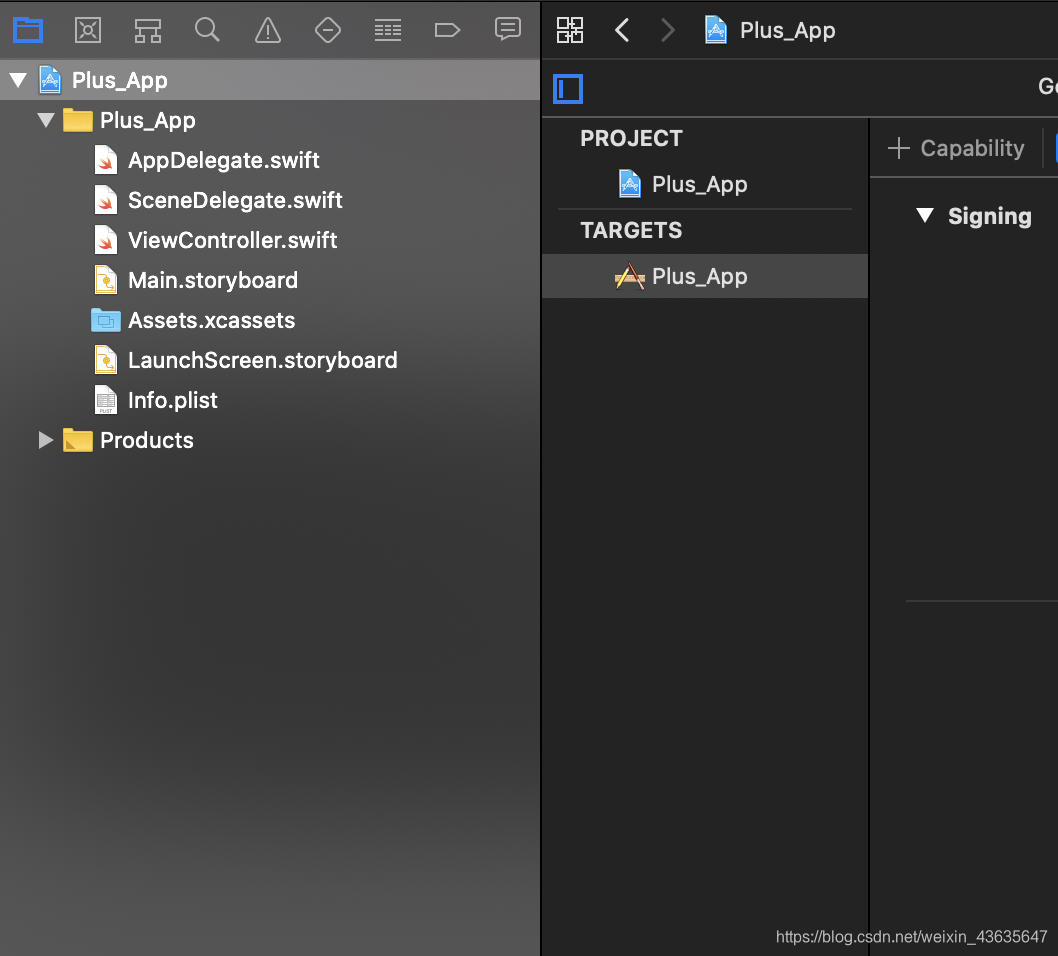Collapse the Signing section
The image size is (1058, 956).
(925, 216)
